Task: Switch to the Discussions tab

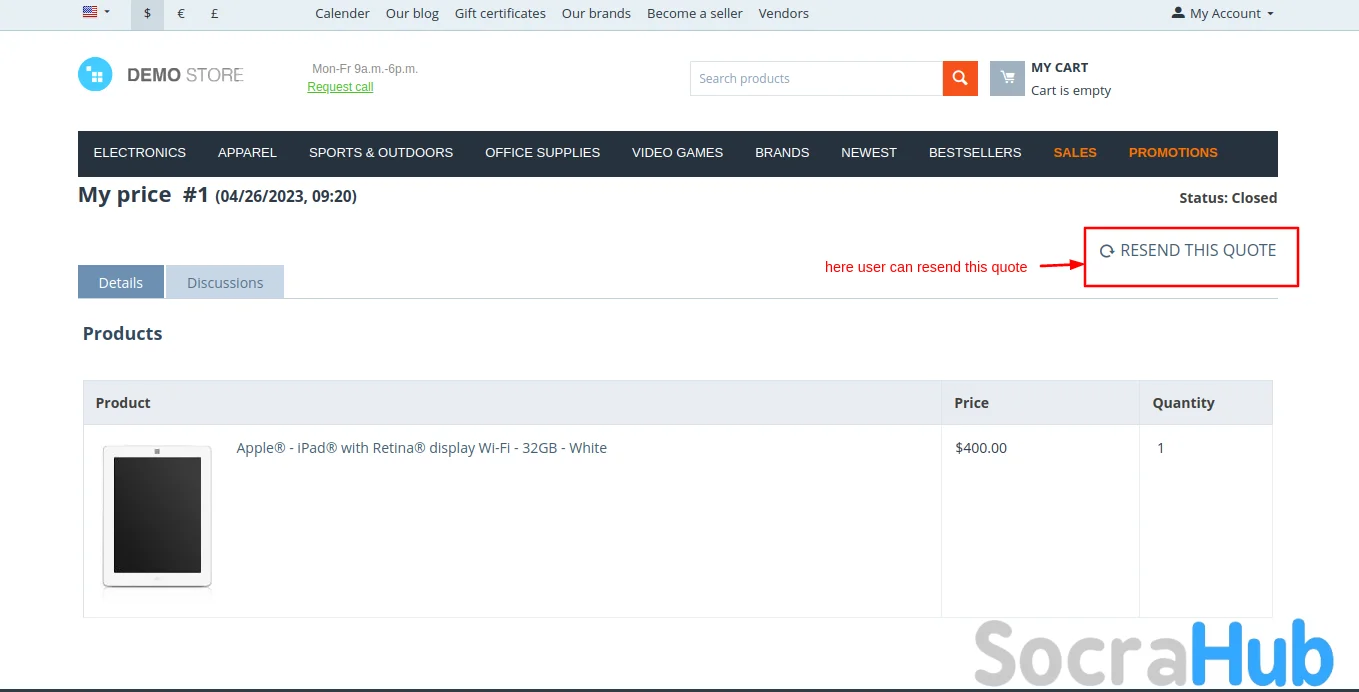Action: [225, 282]
